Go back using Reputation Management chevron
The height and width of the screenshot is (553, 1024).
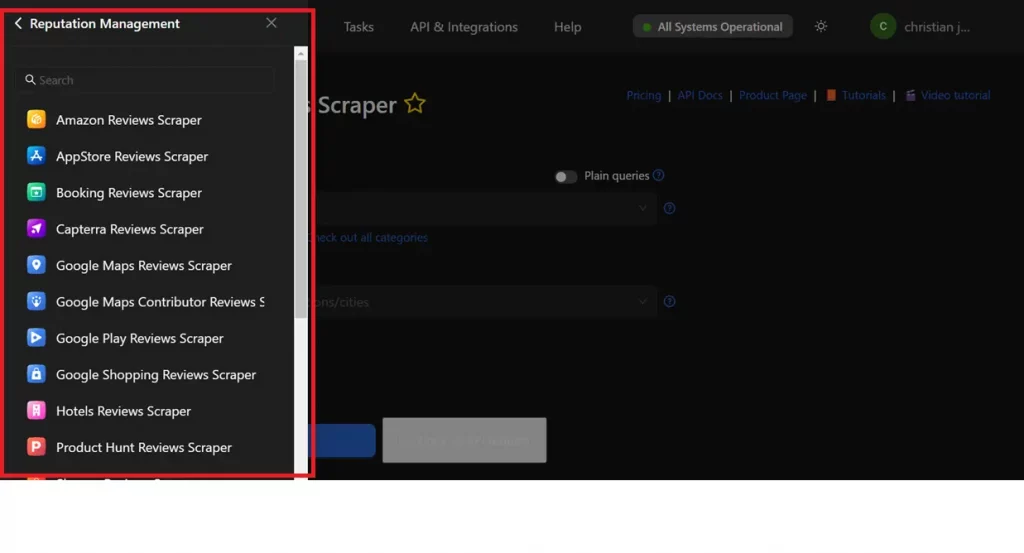point(18,24)
